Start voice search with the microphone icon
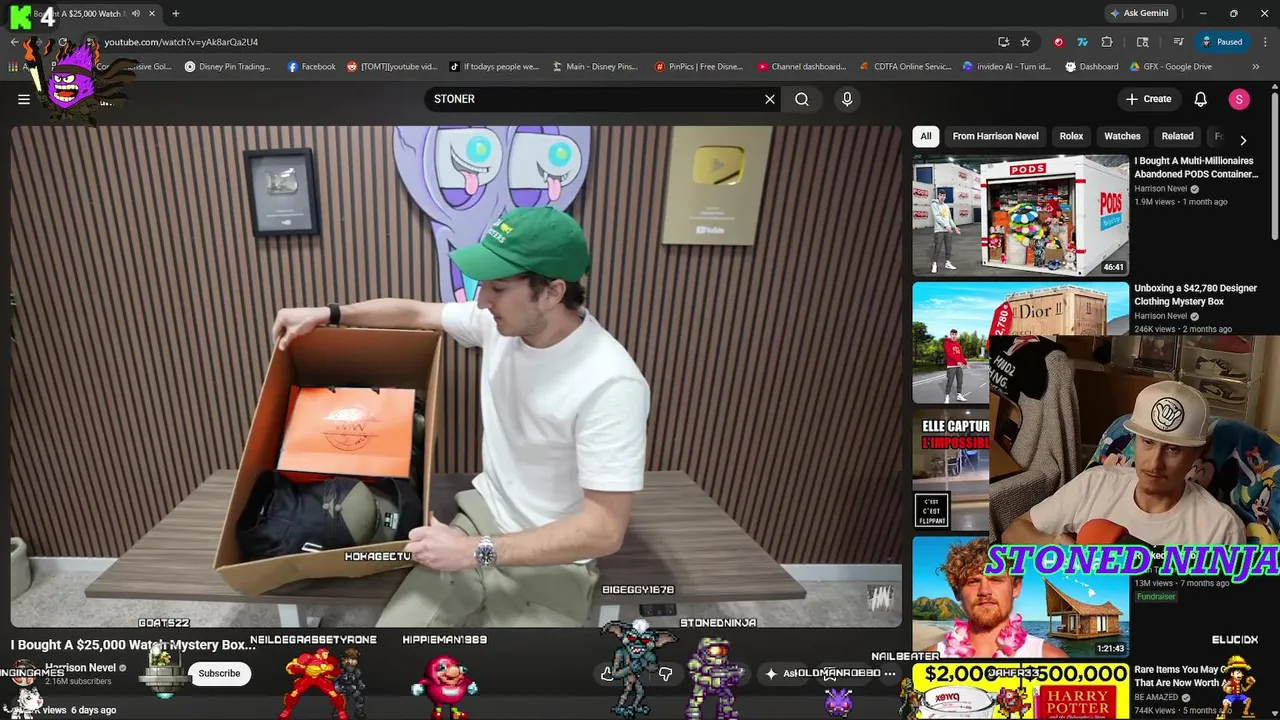 coord(847,99)
